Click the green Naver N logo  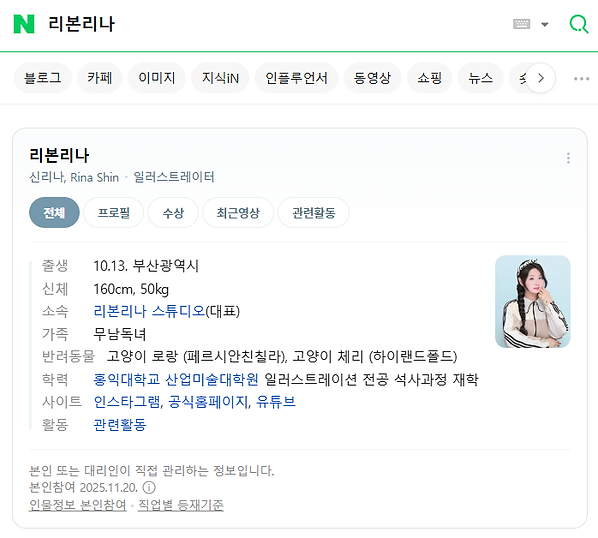coord(24,24)
